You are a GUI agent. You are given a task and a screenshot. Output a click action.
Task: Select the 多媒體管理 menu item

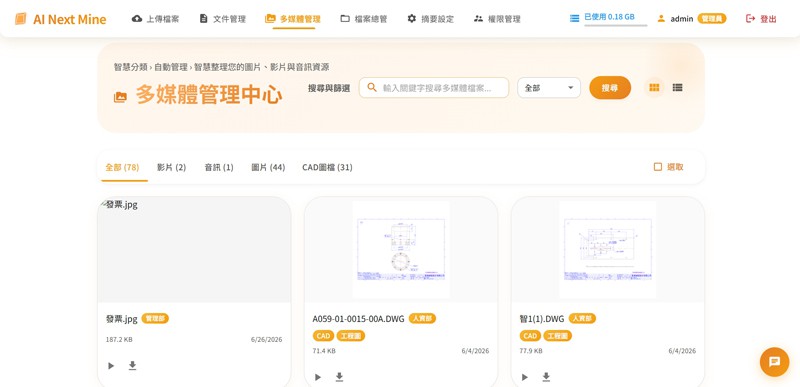tap(293, 19)
